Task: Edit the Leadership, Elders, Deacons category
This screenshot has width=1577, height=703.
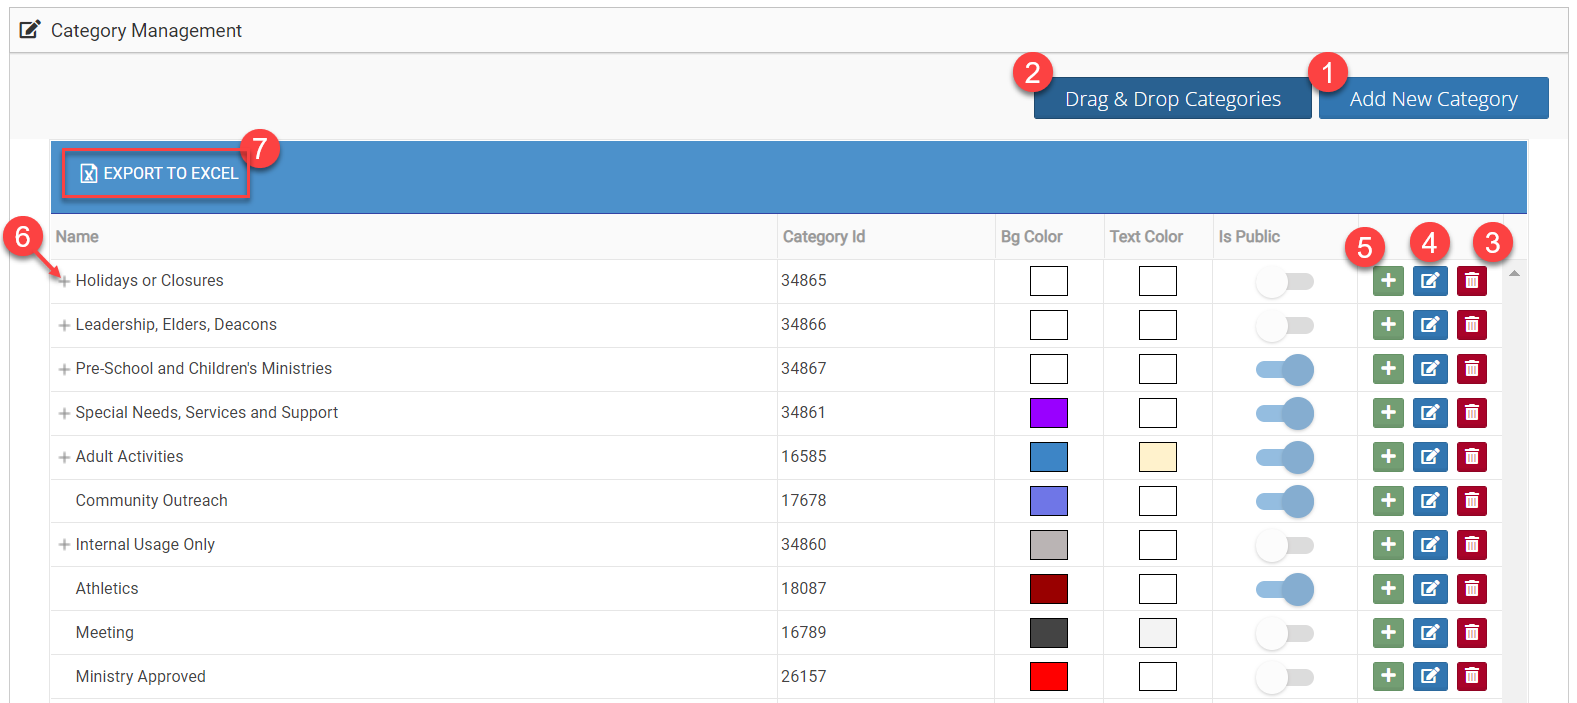Action: click(1429, 325)
